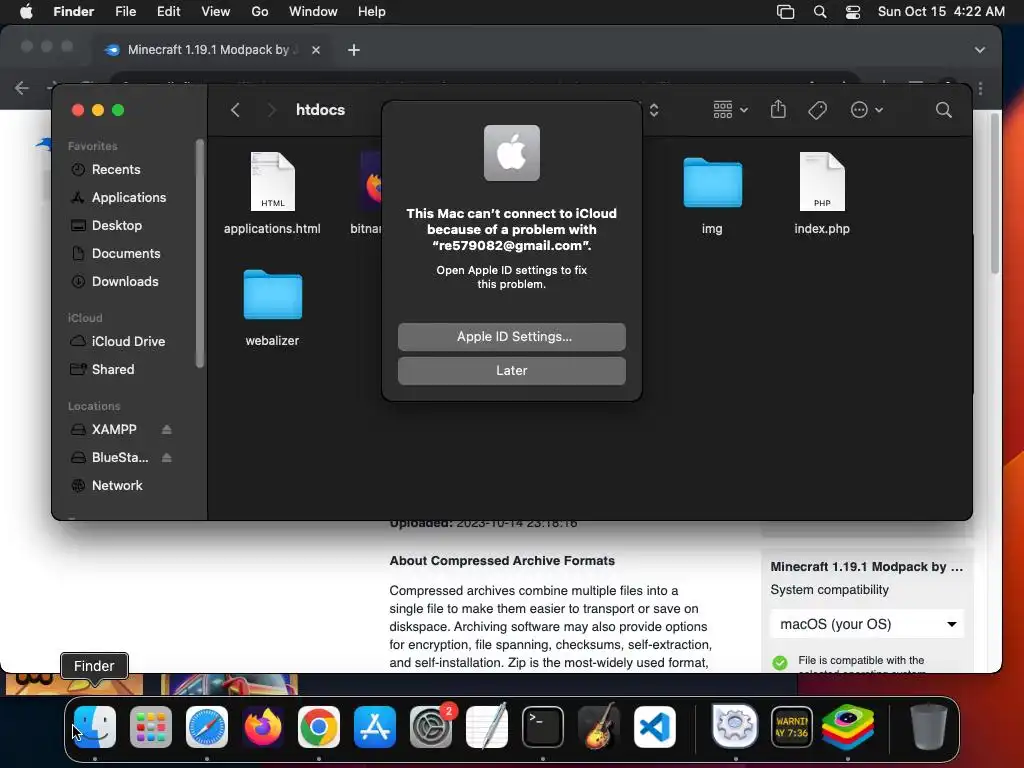The width and height of the screenshot is (1024, 768).
Task: Open the Tags toolbar icon in Finder
Action: (817, 110)
